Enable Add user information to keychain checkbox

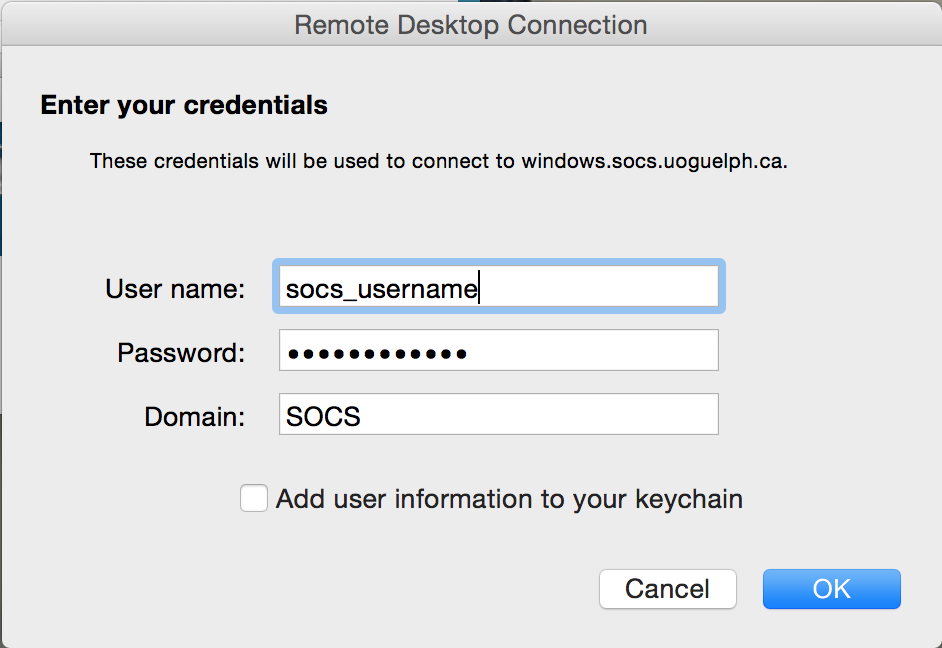254,498
